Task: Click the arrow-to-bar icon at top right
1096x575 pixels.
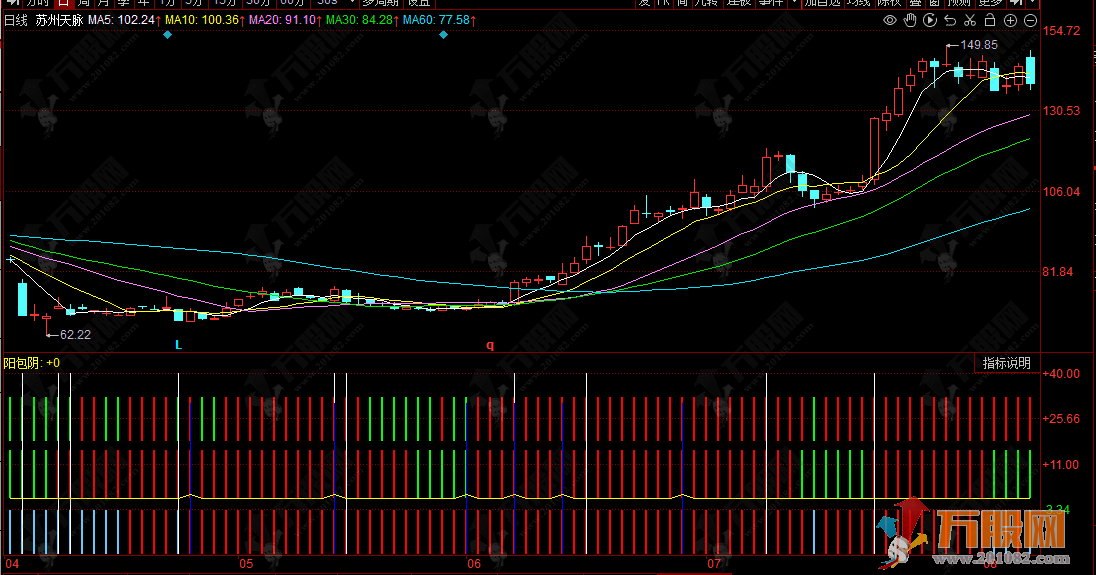Action: (x=1017, y=3)
